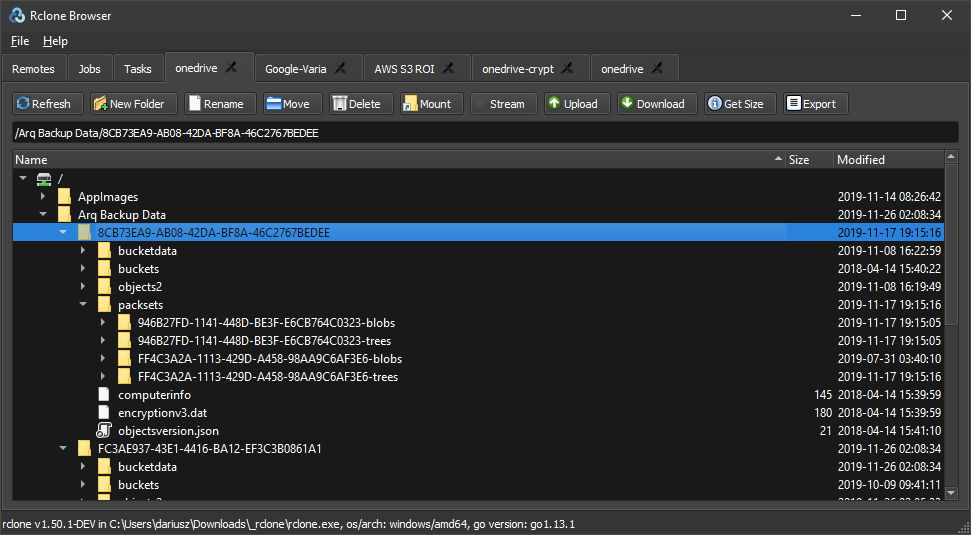The width and height of the screenshot is (971, 535).
Task: Click the Upload button
Action: point(577,104)
